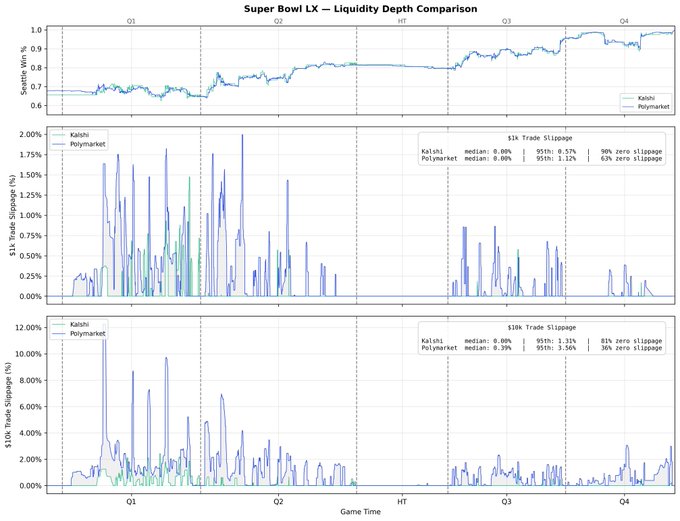Image resolution: width=680 pixels, height=521 pixels.
Task: Click the Q2 label on the bottom axis
Action: (x=278, y=500)
